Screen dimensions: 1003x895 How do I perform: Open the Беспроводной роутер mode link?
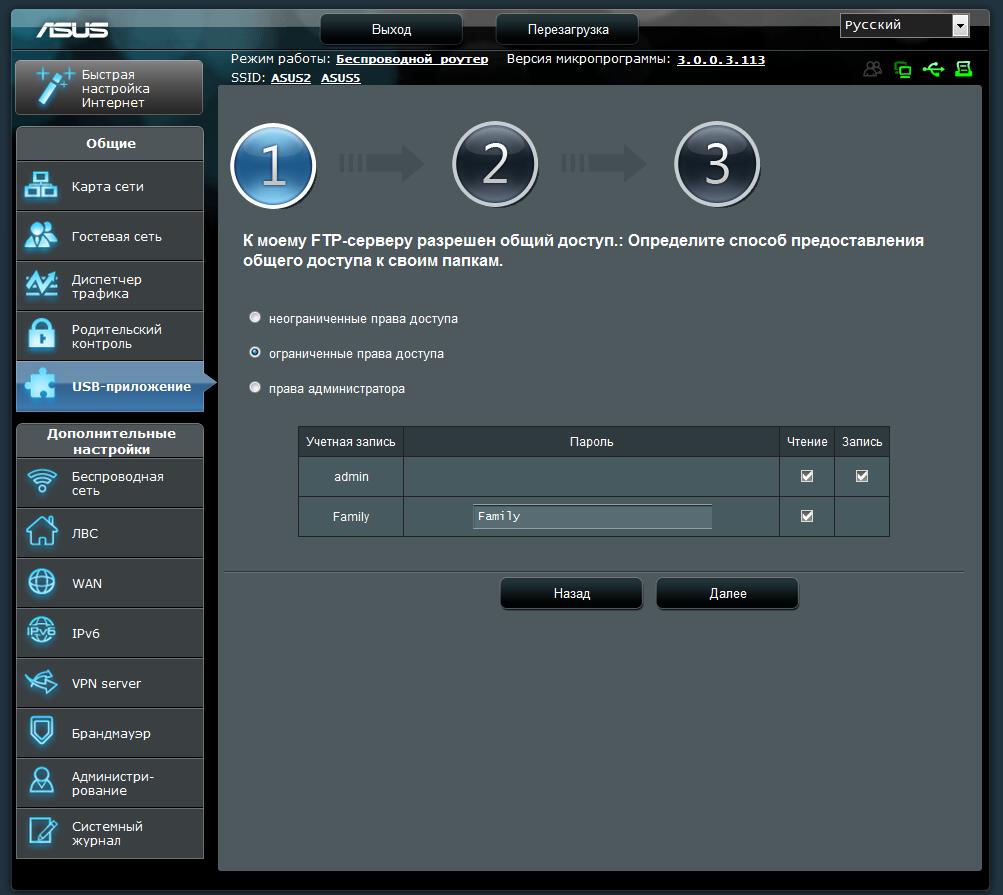click(412, 59)
